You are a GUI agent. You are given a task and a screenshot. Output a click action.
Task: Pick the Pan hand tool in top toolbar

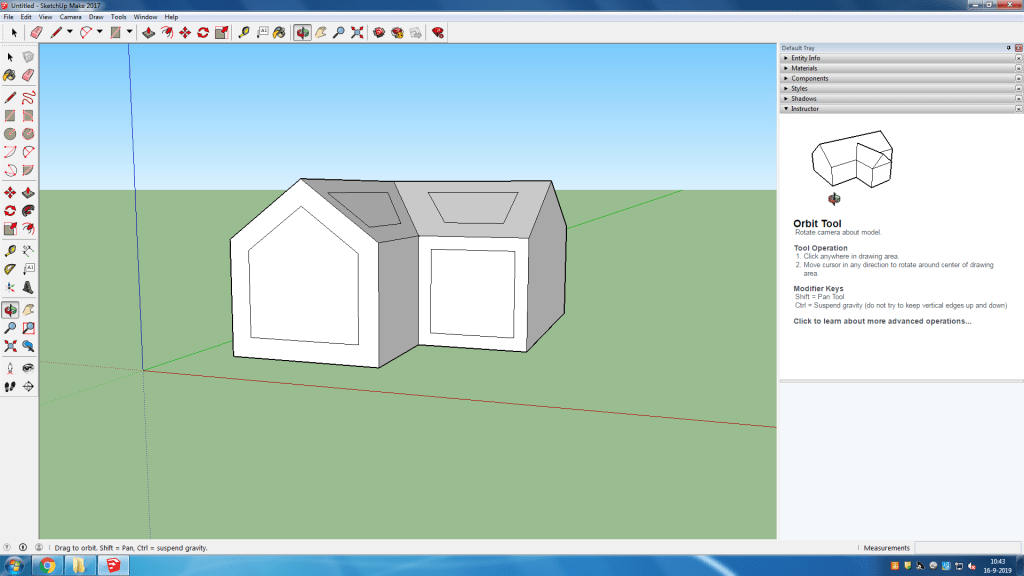pyautogui.click(x=321, y=32)
